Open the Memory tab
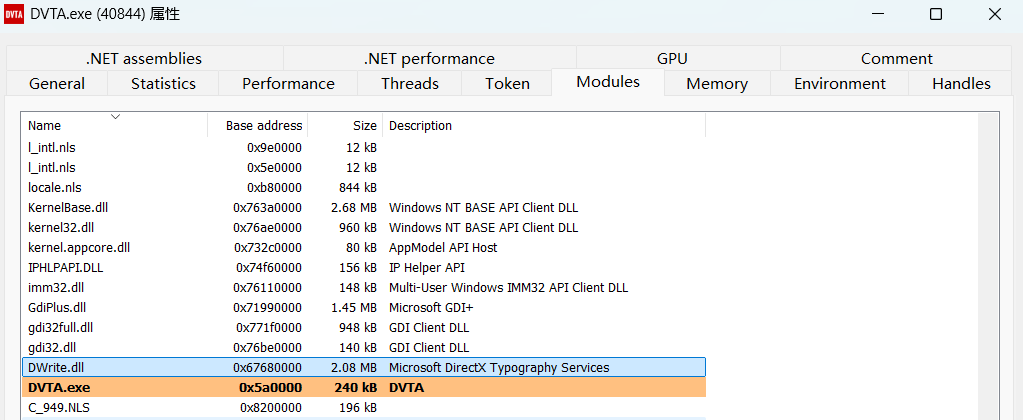 [716, 84]
